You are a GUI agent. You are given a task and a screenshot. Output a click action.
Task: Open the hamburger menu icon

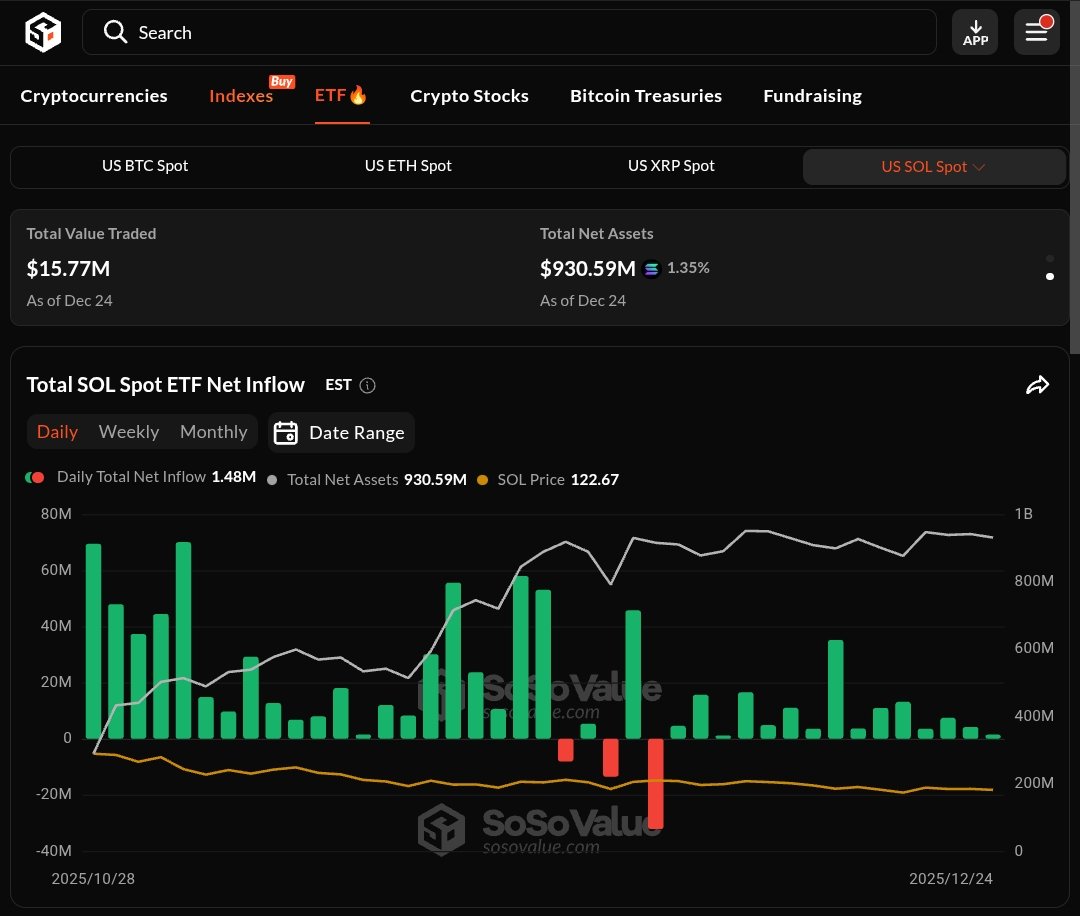coord(1036,32)
